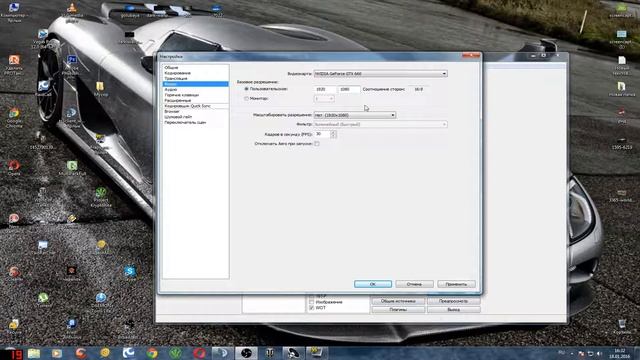Launch World of Tanks taskbar icon

270,353
